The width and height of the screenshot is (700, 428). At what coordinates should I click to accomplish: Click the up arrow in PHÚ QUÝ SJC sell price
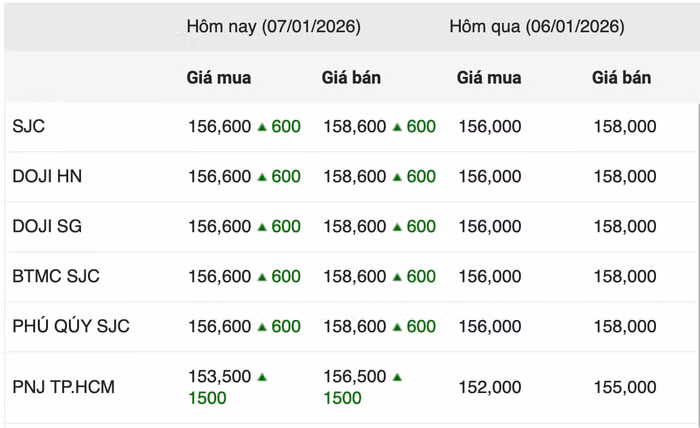tap(397, 327)
